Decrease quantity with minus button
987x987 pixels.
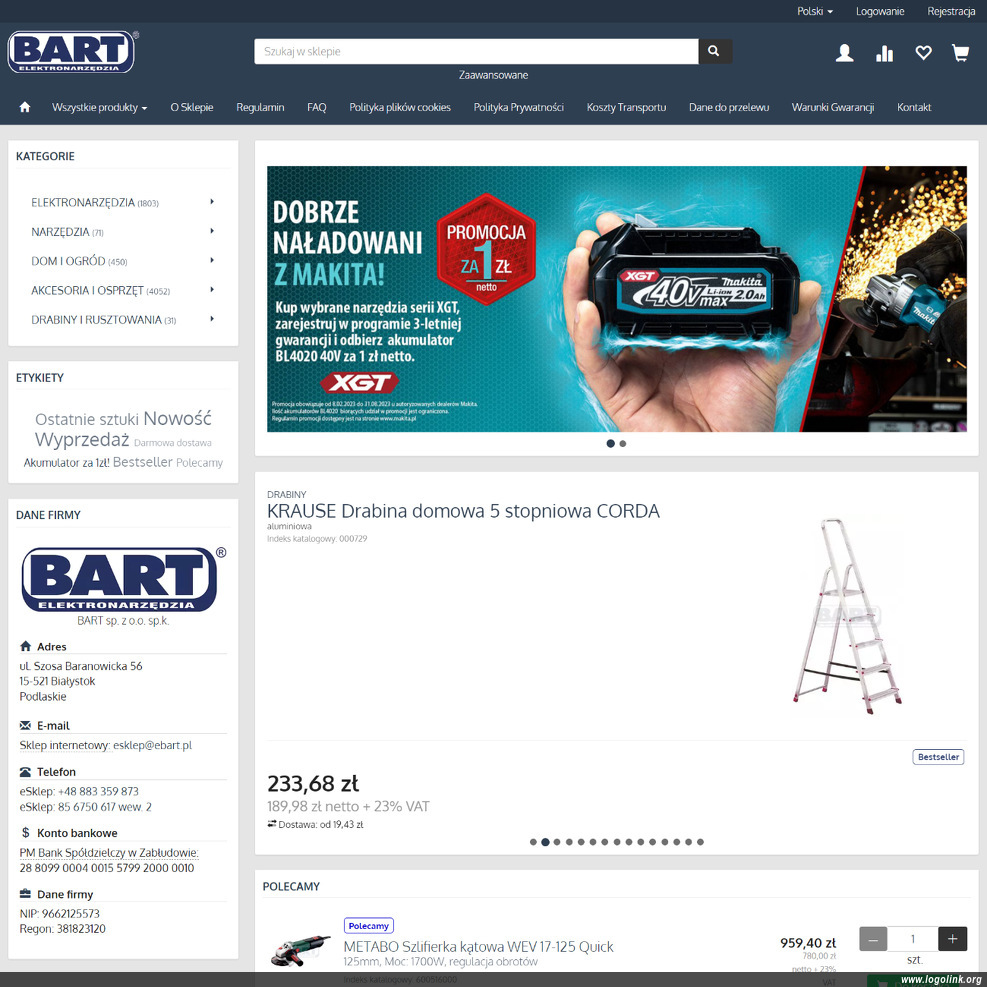(873, 939)
